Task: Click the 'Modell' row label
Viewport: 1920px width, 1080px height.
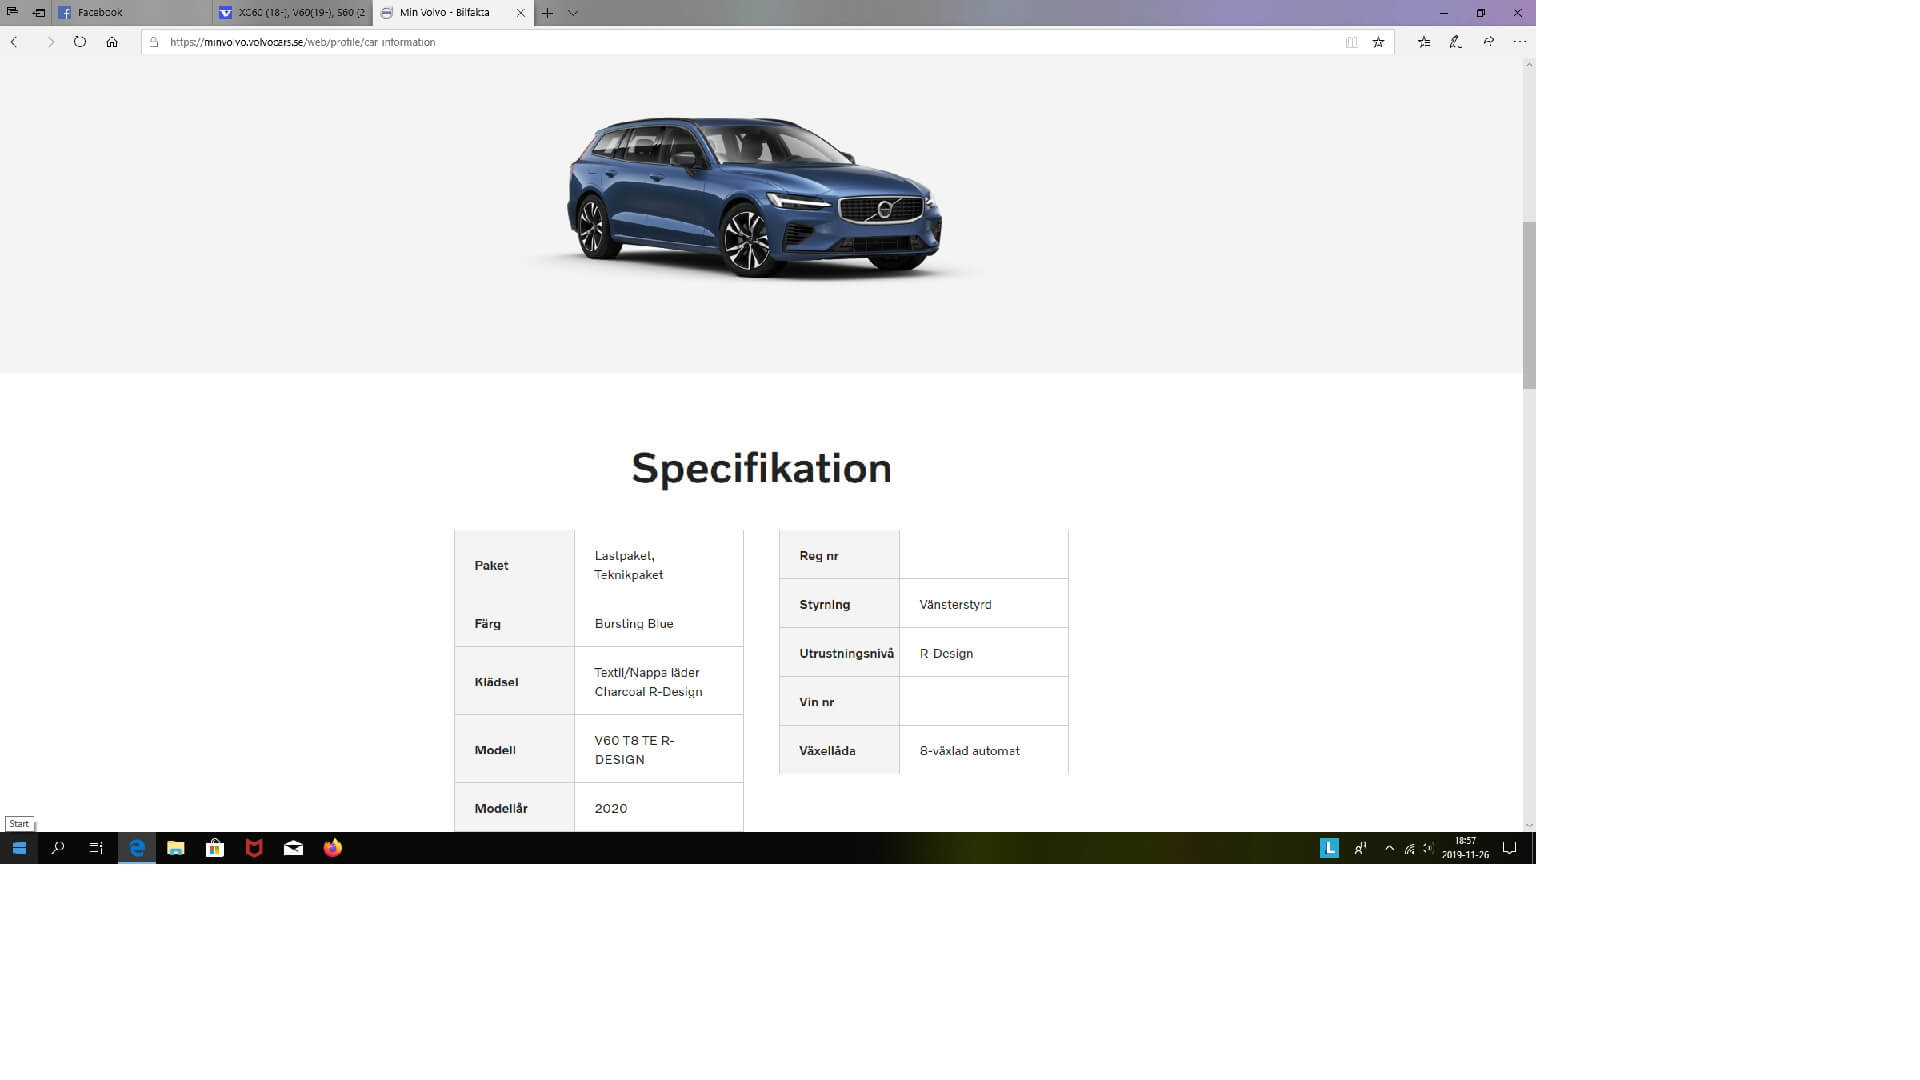Action: tap(495, 750)
